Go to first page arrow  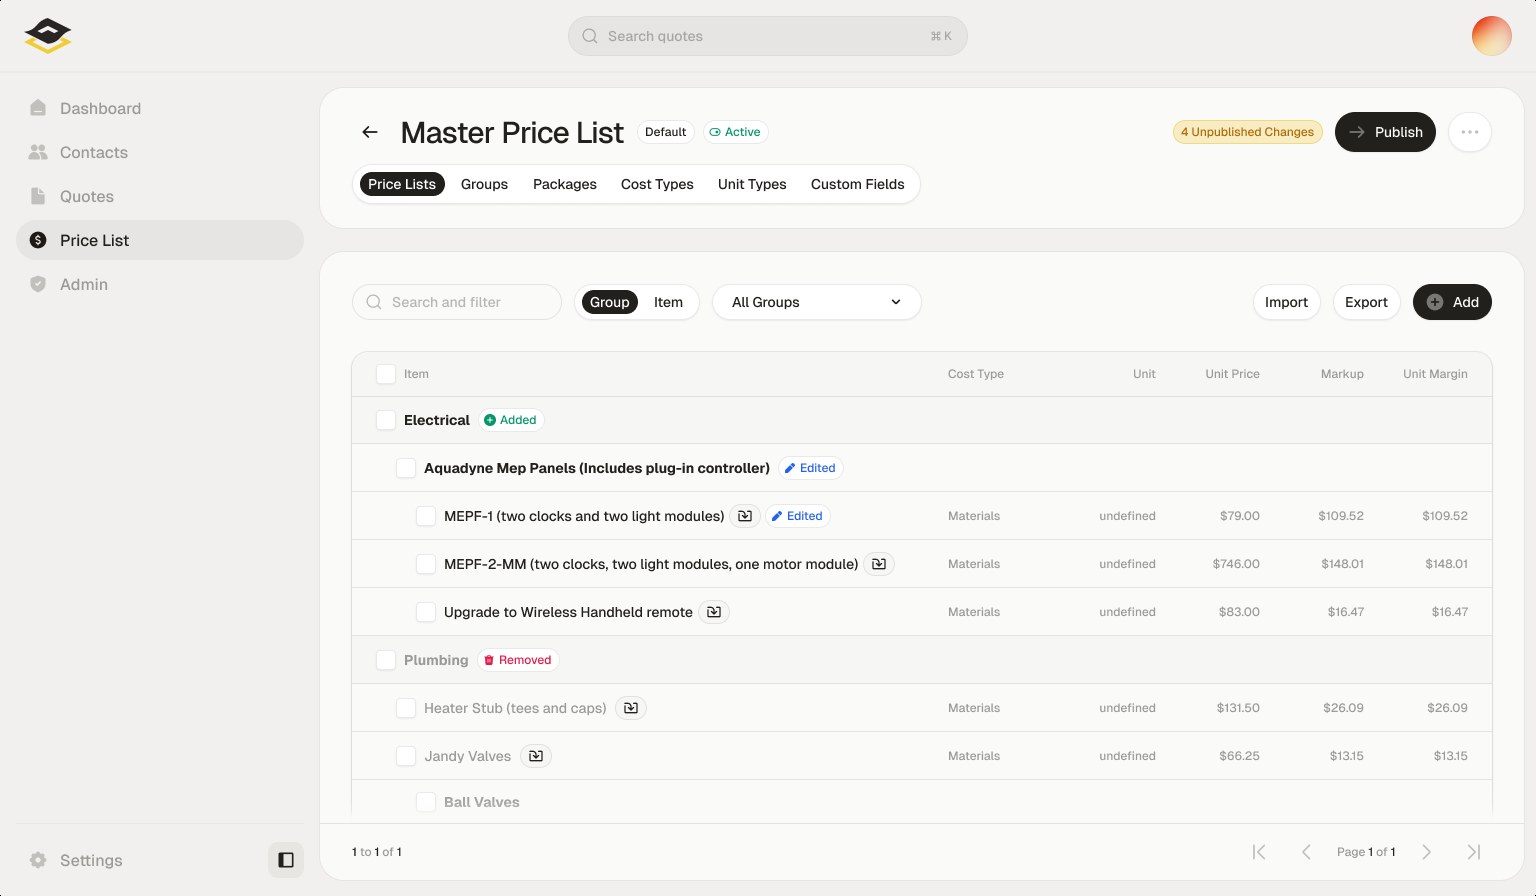coord(1259,852)
